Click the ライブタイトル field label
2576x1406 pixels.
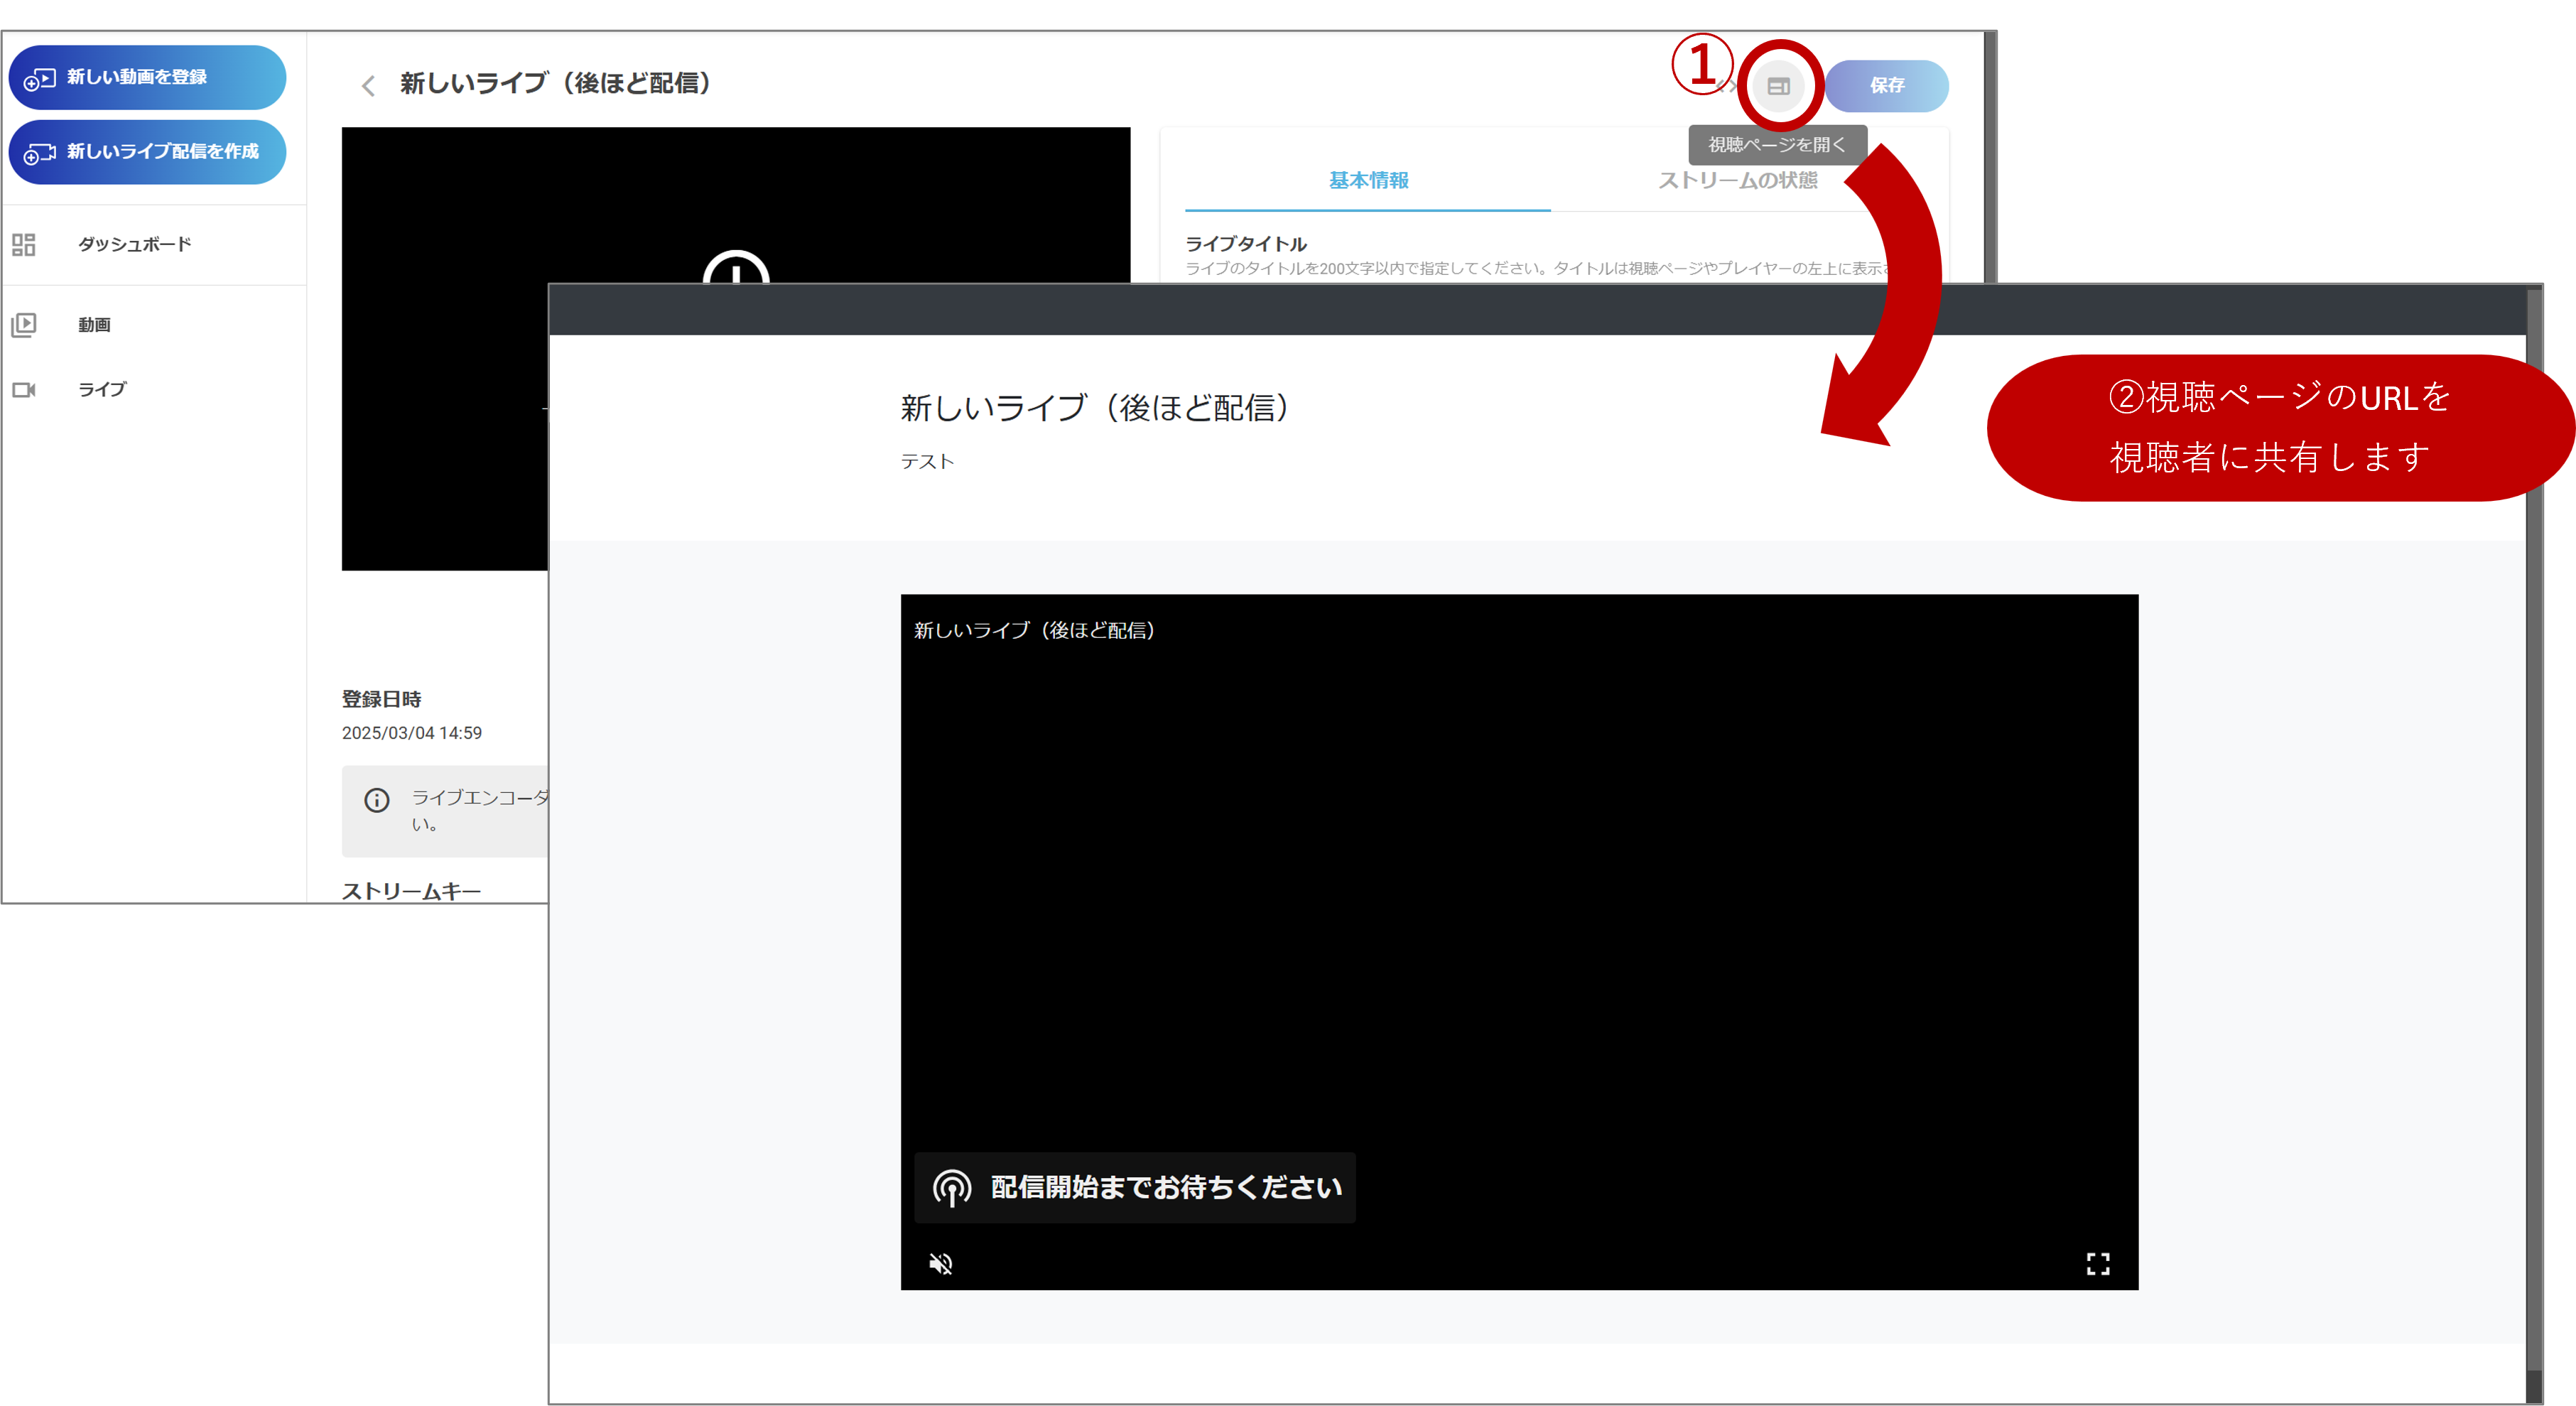1246,244
